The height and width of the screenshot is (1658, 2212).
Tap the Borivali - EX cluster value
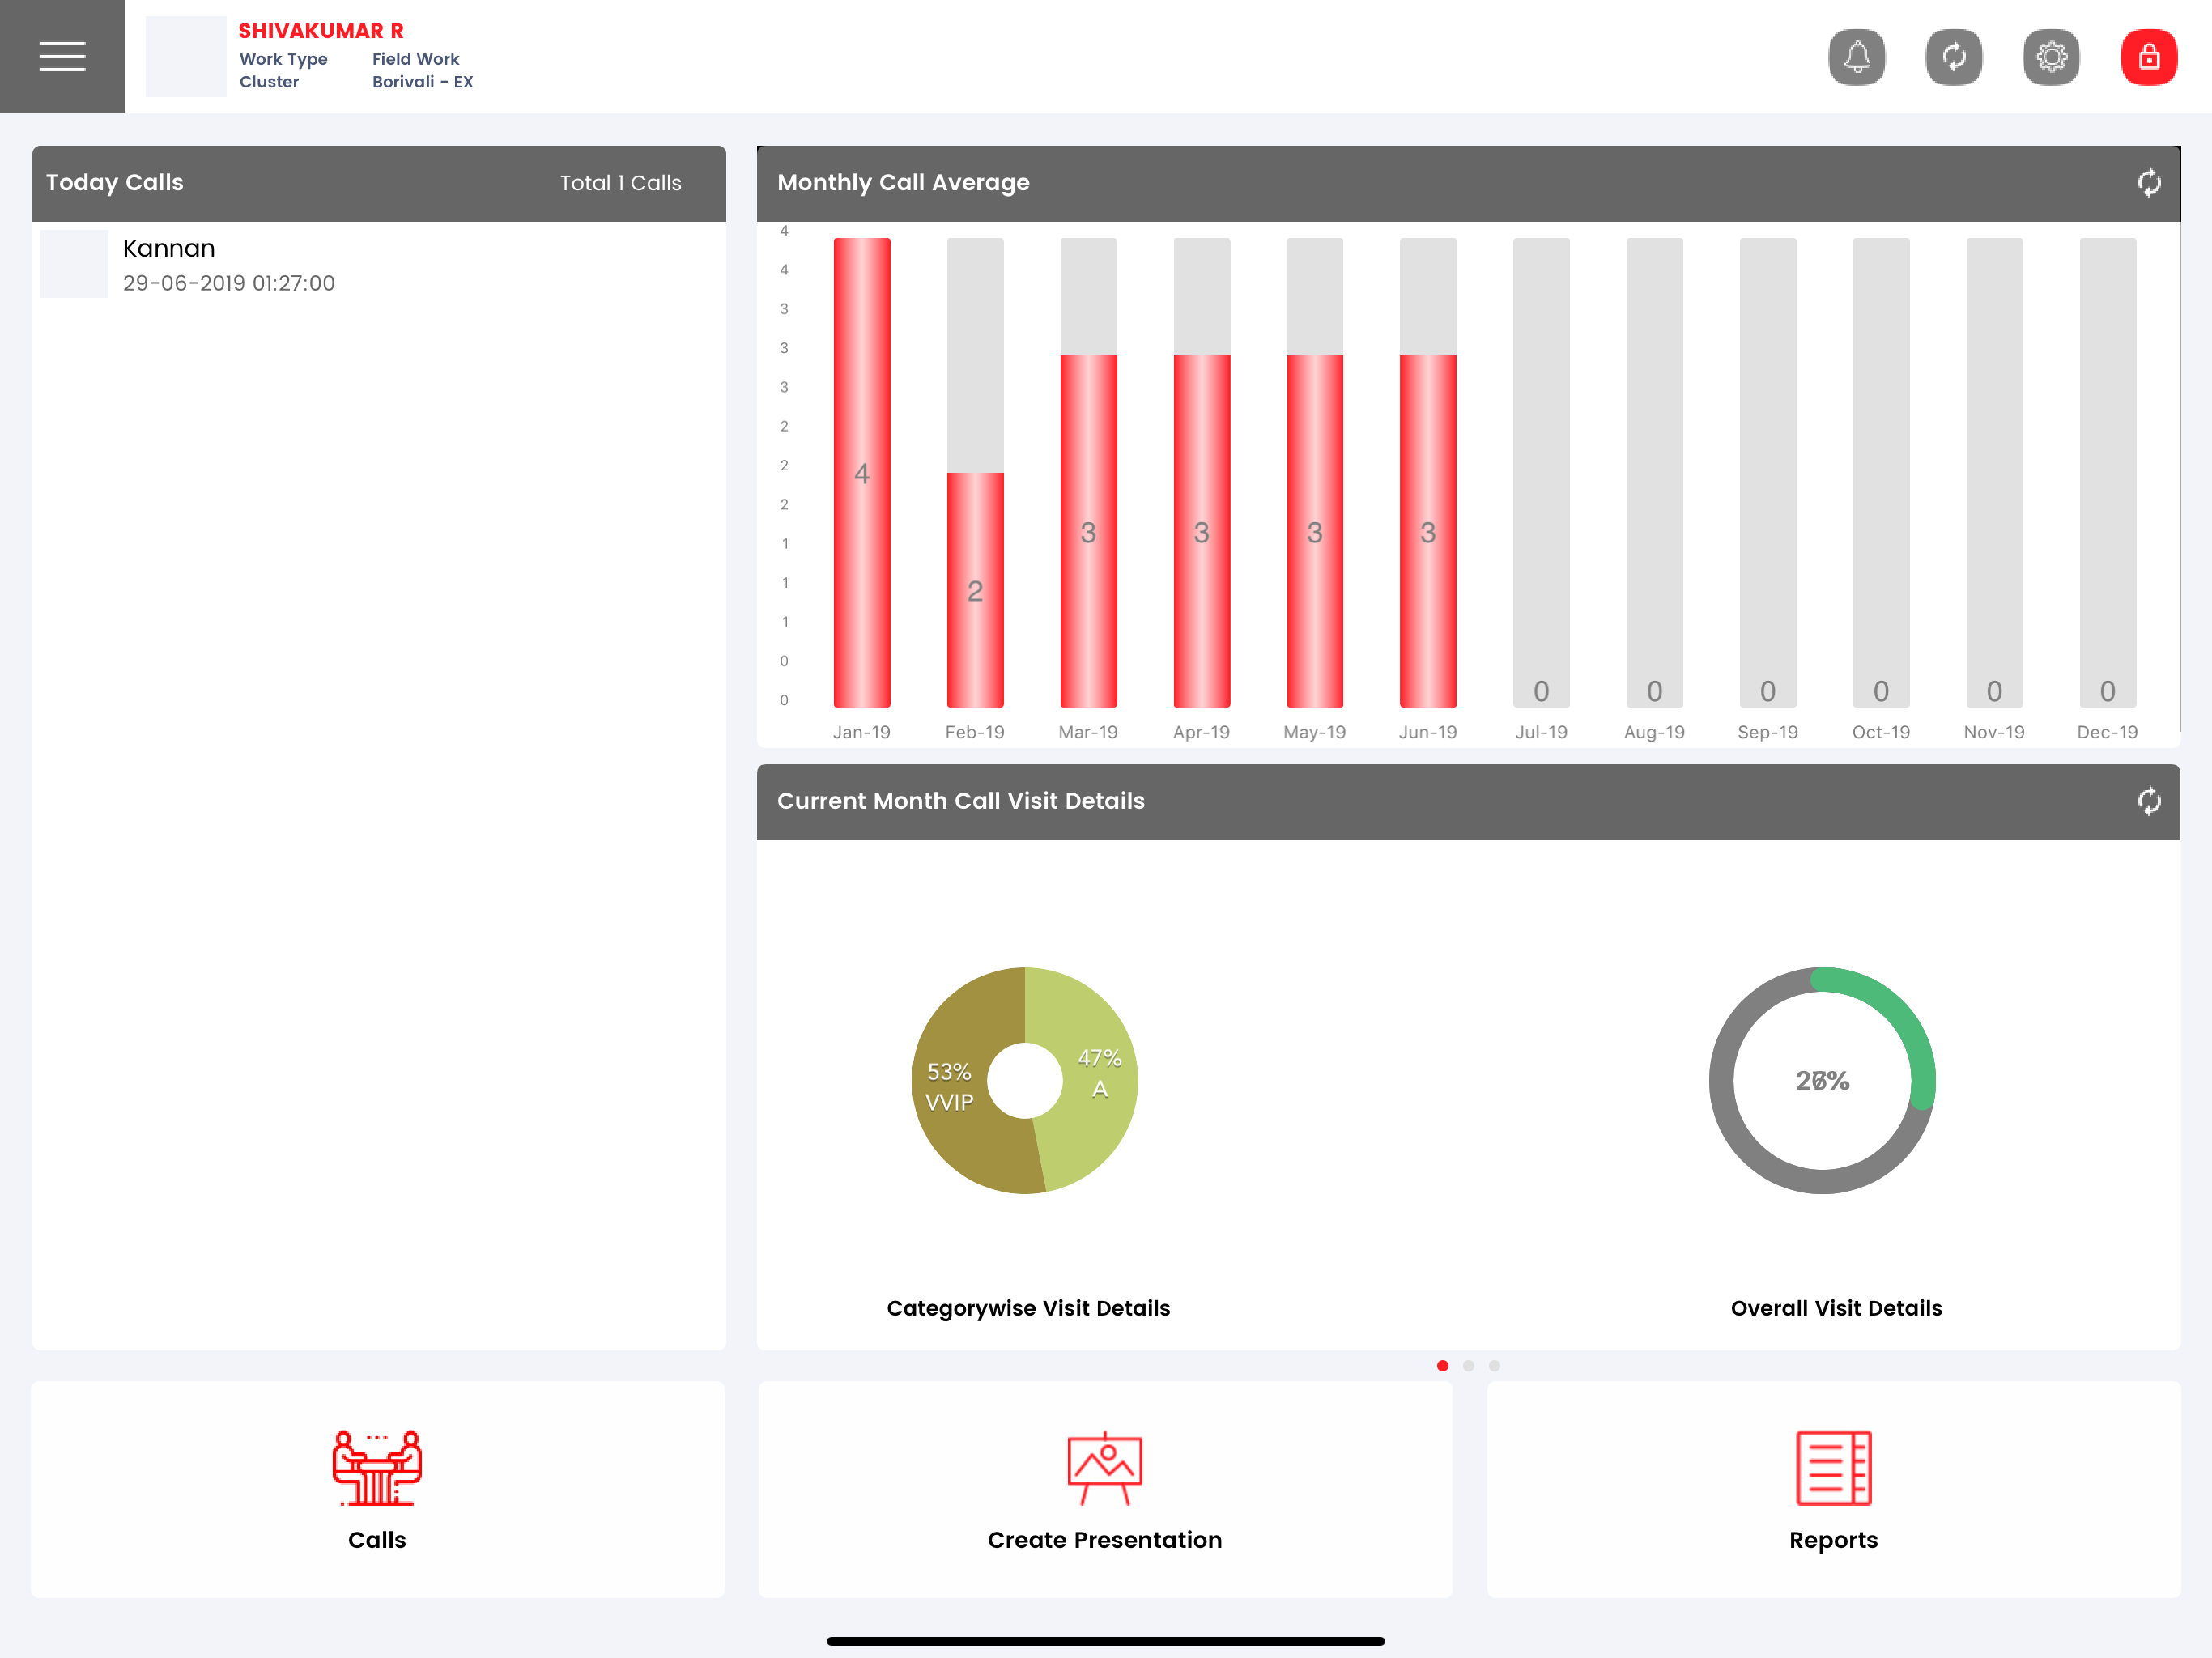pyautogui.click(x=423, y=82)
